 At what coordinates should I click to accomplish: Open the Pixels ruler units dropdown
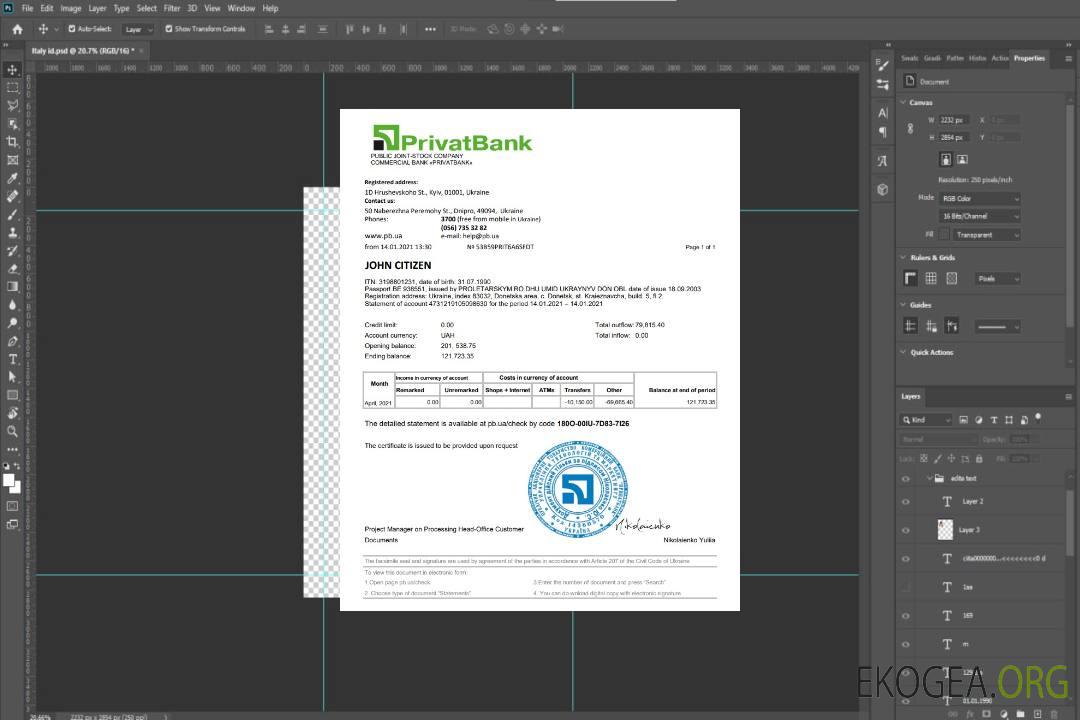point(997,278)
